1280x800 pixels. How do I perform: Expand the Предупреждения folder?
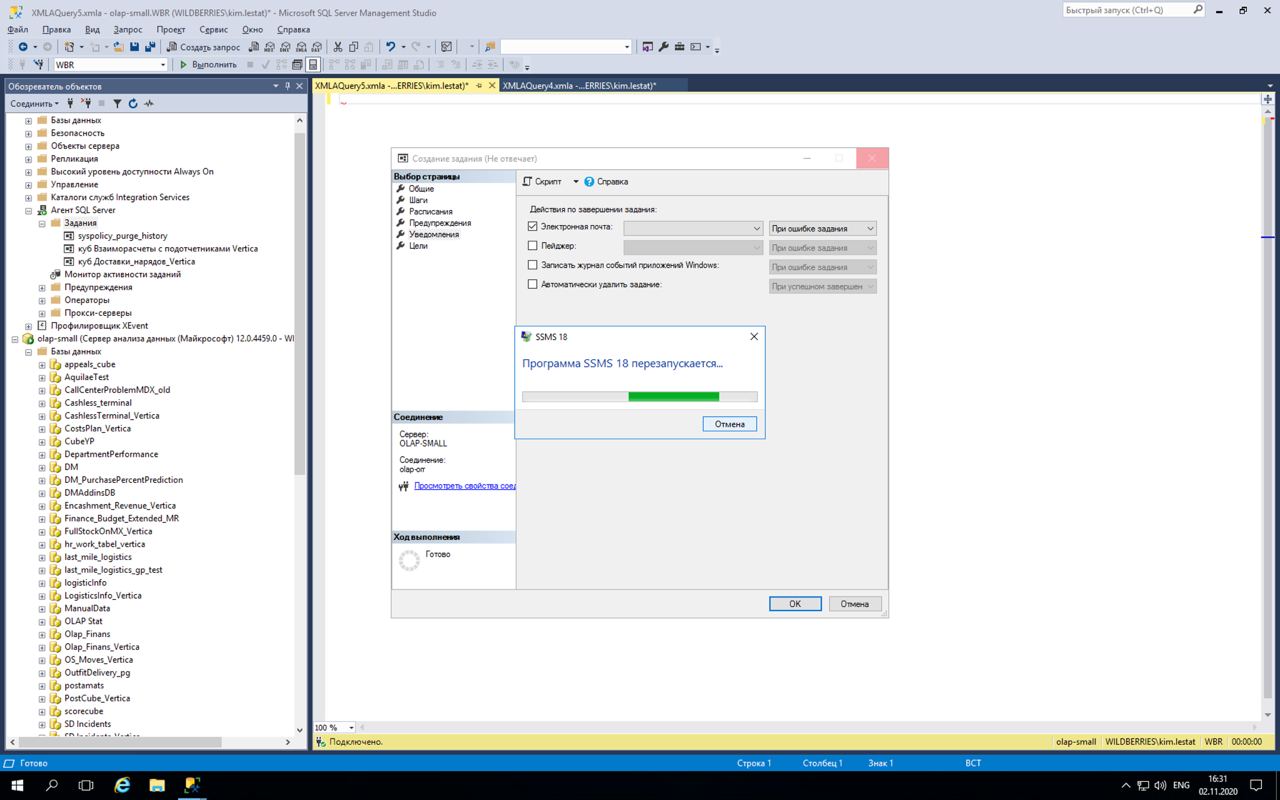[42, 287]
